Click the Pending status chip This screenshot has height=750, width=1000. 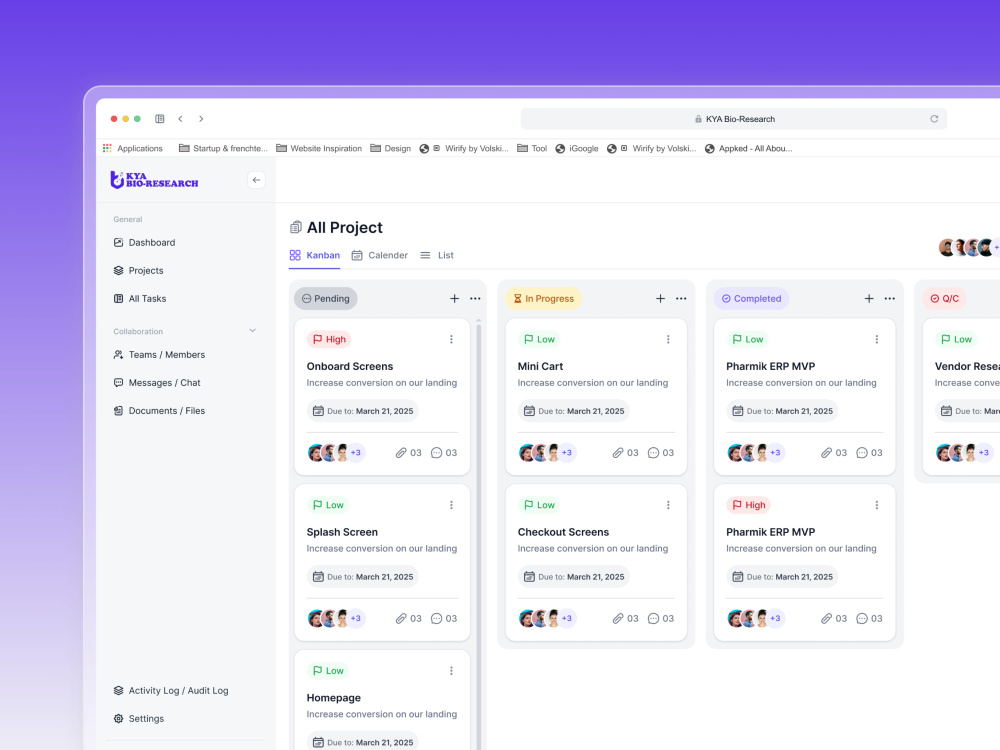coord(325,298)
